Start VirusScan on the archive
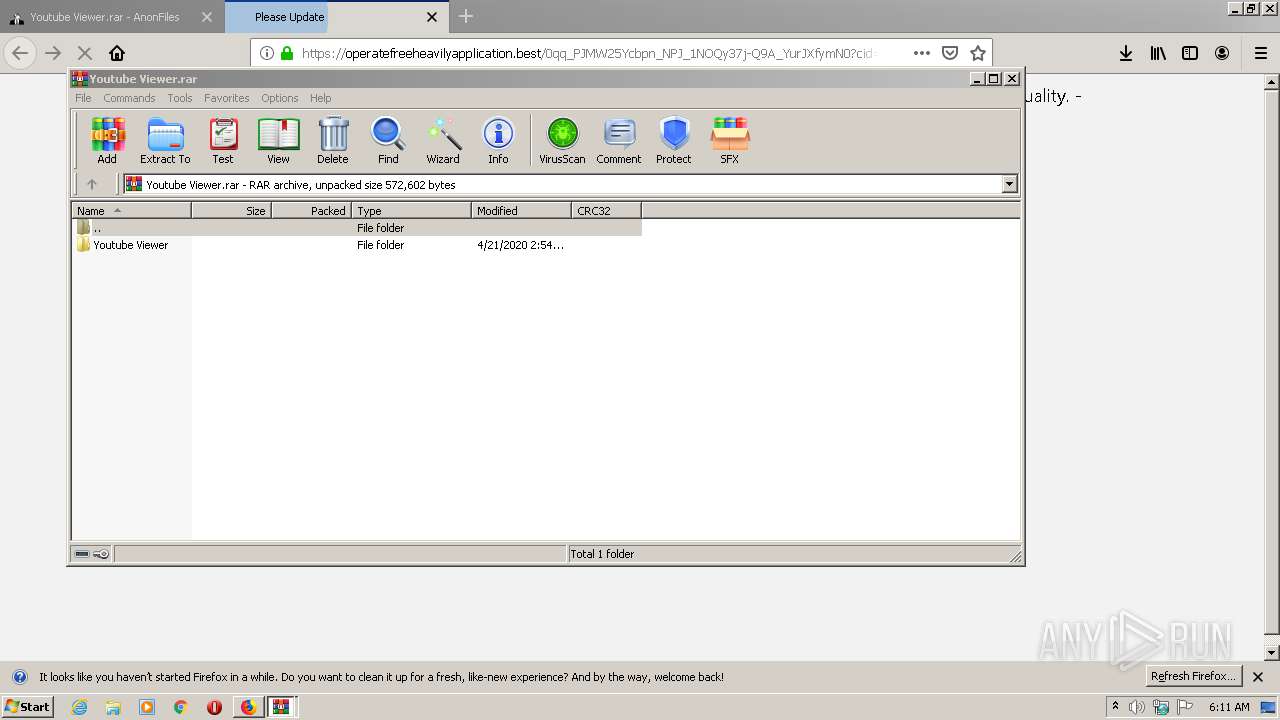 (562, 140)
